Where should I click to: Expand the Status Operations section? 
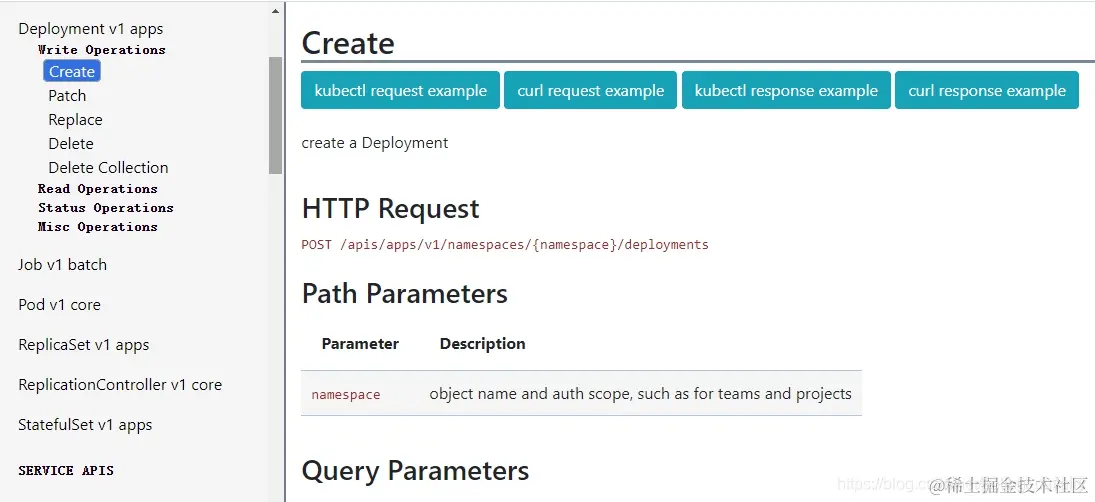[x=105, y=207]
